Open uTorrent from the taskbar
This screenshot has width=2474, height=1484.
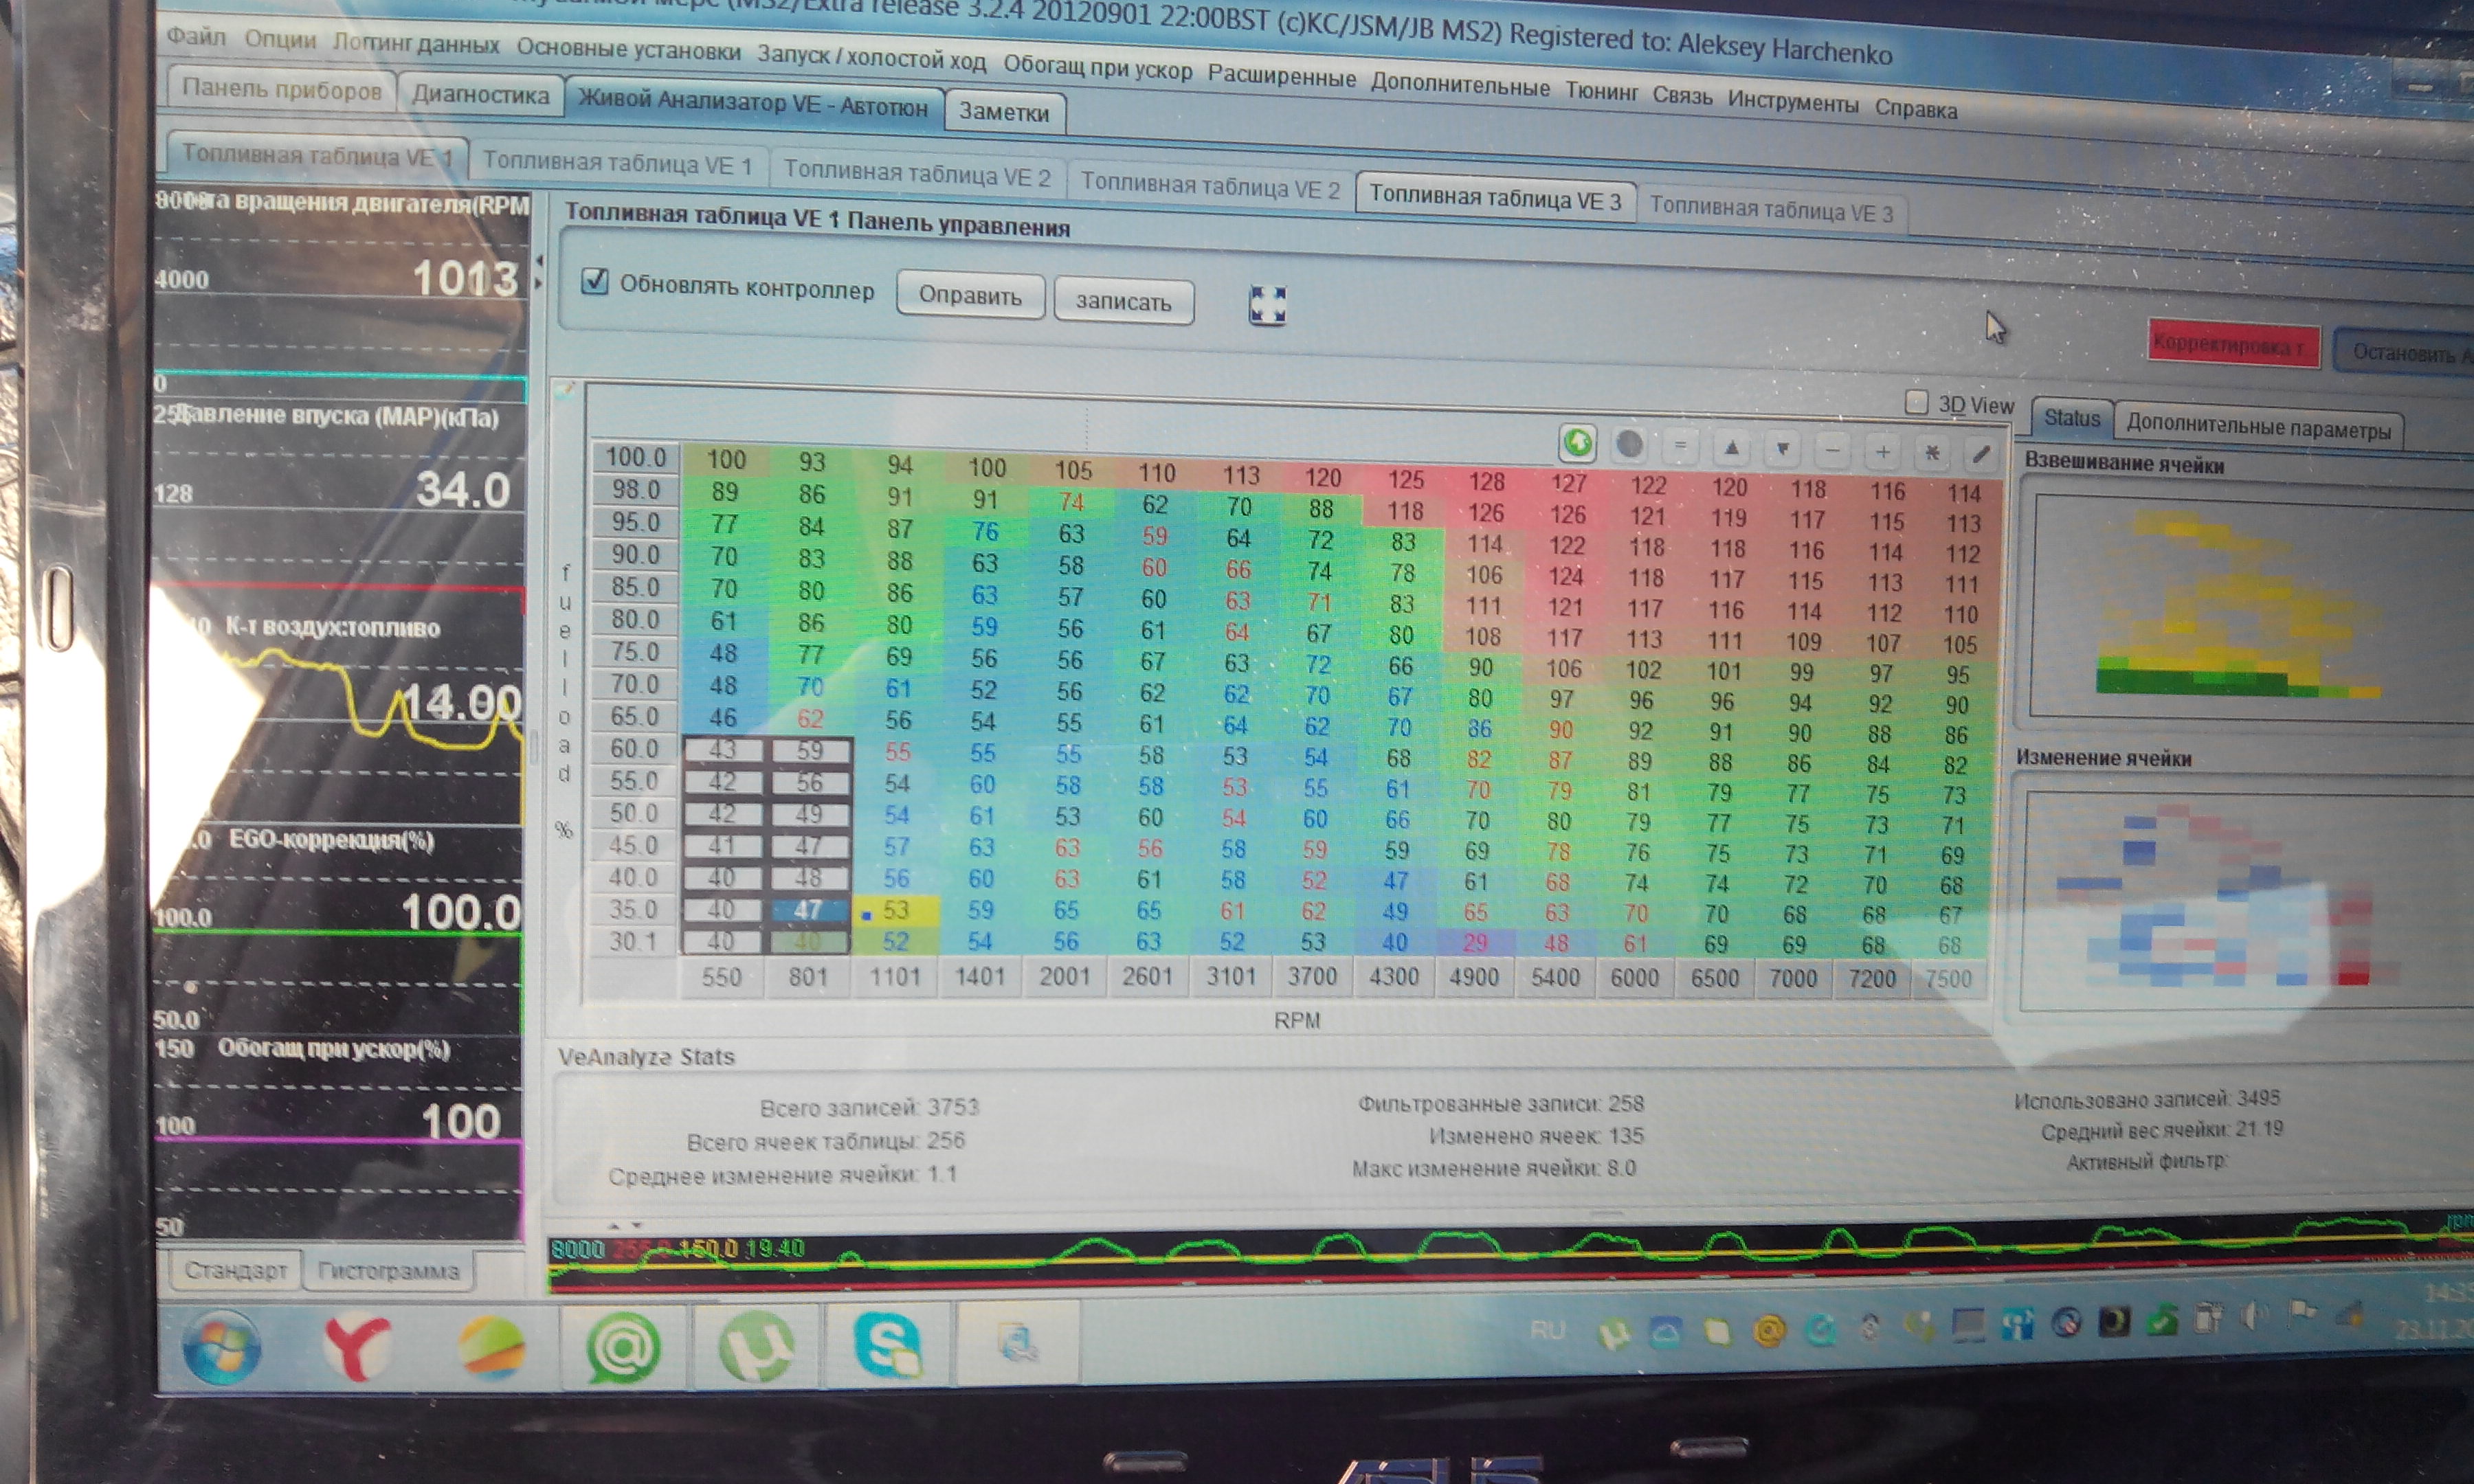point(756,1348)
